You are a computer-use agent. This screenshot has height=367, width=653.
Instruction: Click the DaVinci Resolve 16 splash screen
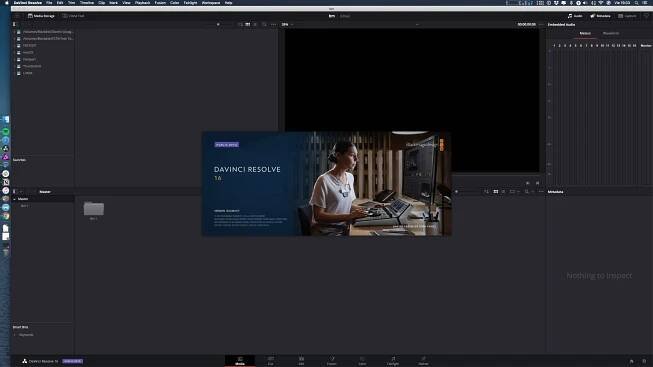[x=326, y=184]
